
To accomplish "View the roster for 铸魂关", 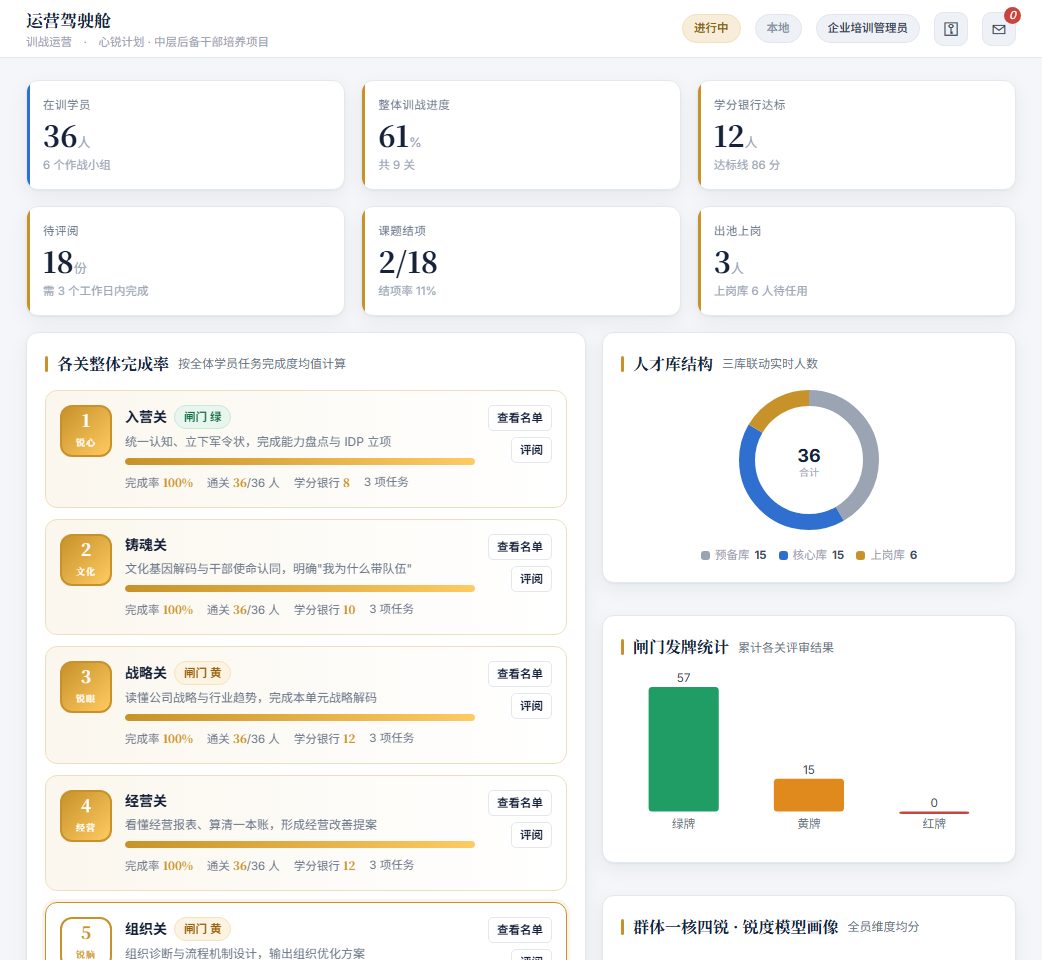I will [520, 547].
